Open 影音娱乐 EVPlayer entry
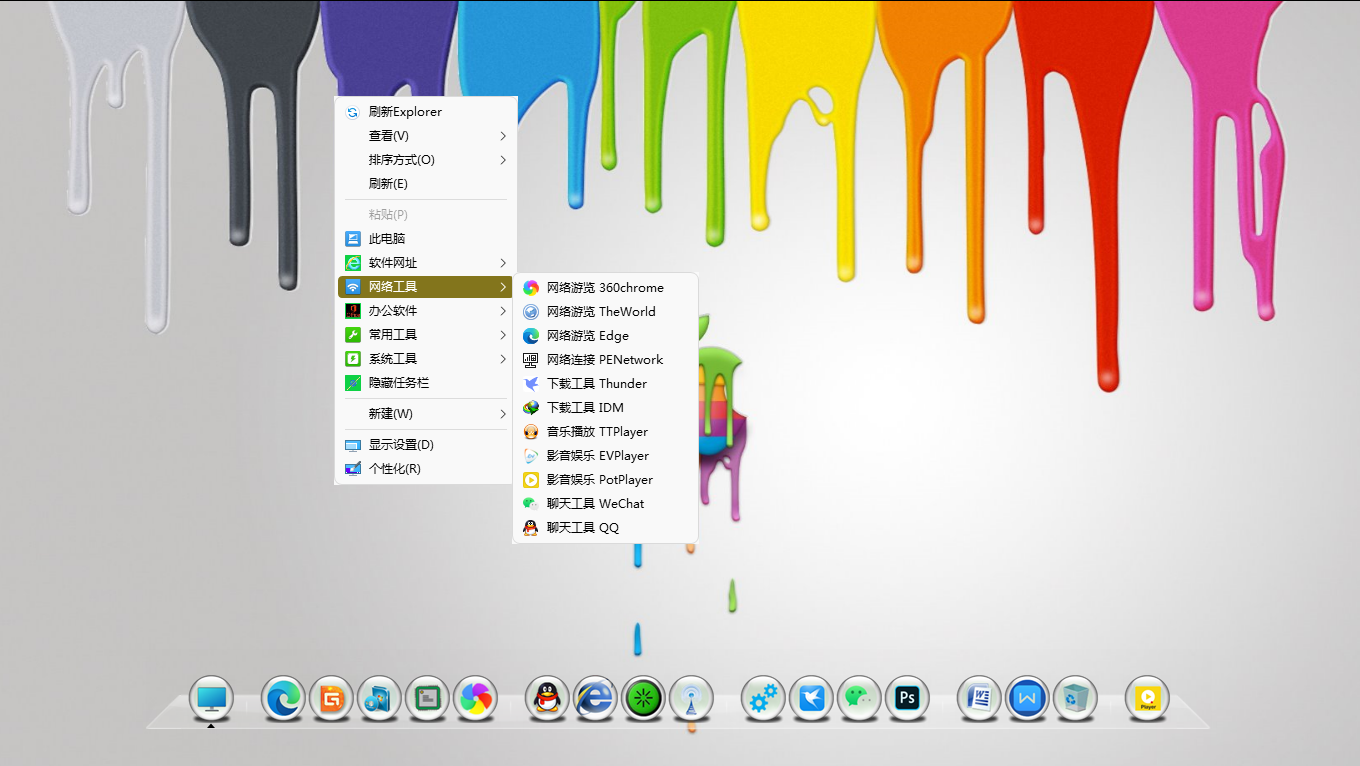 point(605,456)
